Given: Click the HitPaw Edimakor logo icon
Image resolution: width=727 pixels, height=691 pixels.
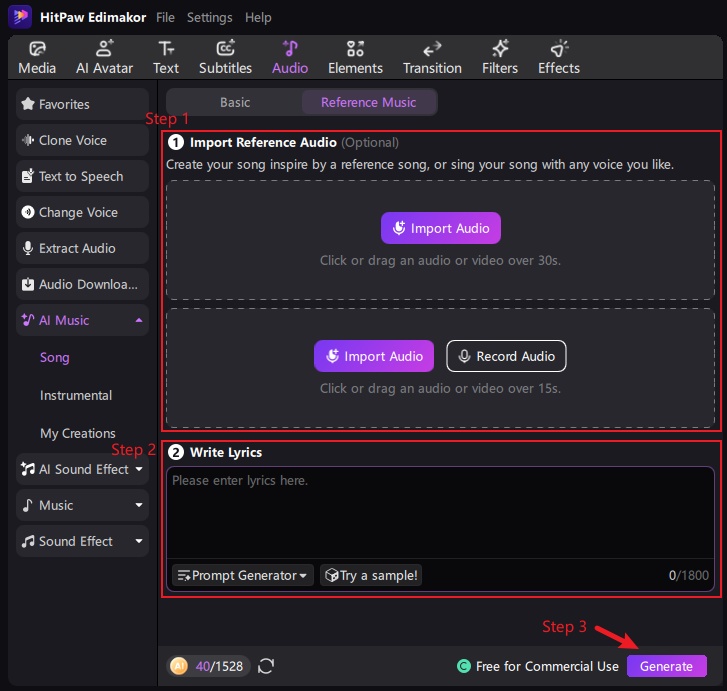Looking at the screenshot, I should coord(20,17).
